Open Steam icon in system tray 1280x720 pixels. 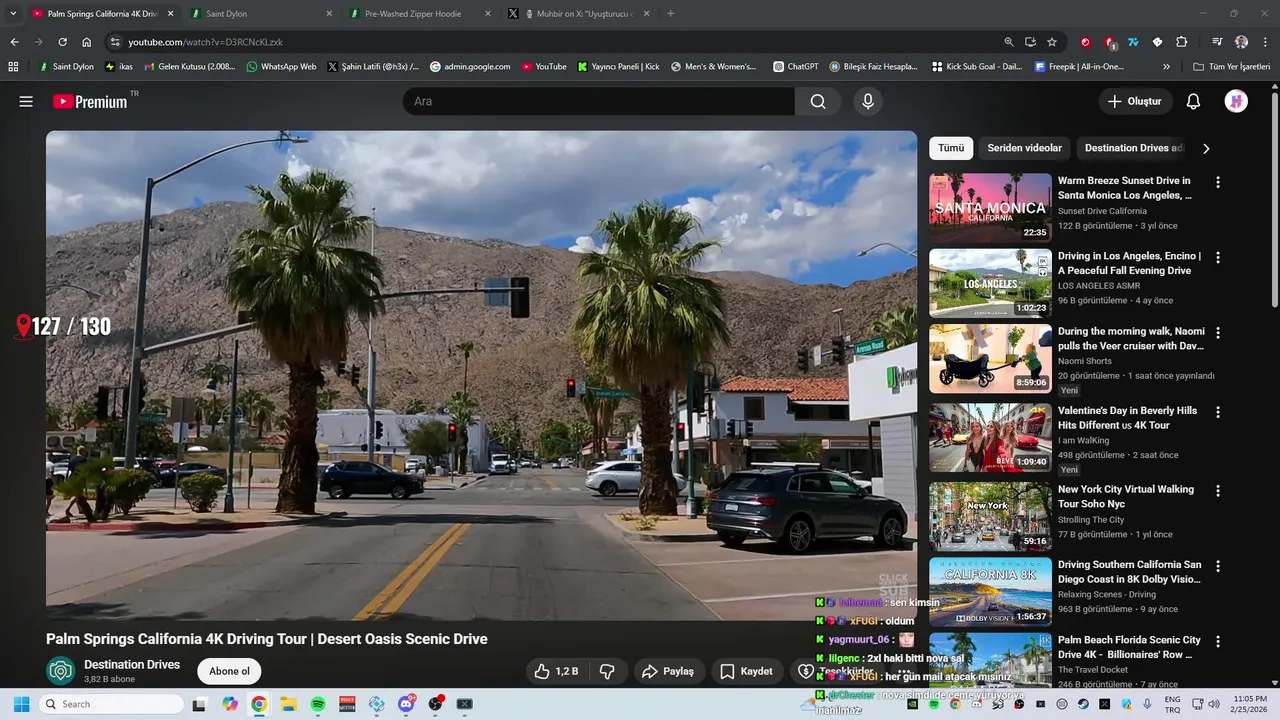(1083, 704)
